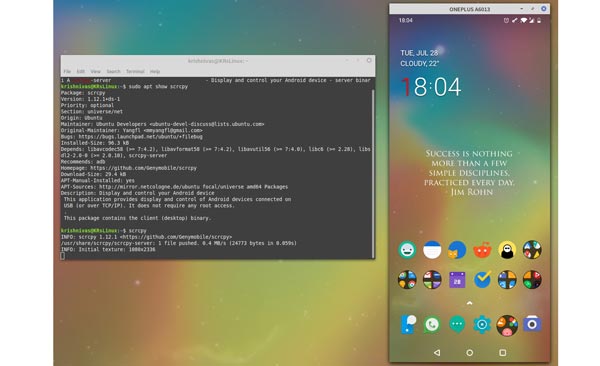Image resolution: width=600 pixels, height=366 pixels.
Task: Close the terminal window
Action: (369, 60)
